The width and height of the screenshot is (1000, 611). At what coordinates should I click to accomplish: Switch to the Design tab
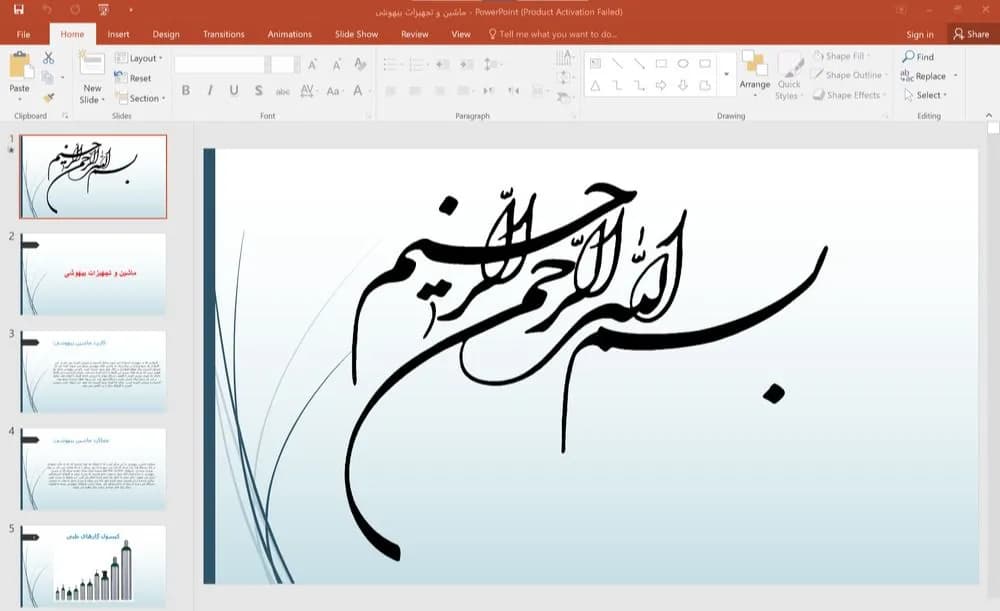coord(166,34)
